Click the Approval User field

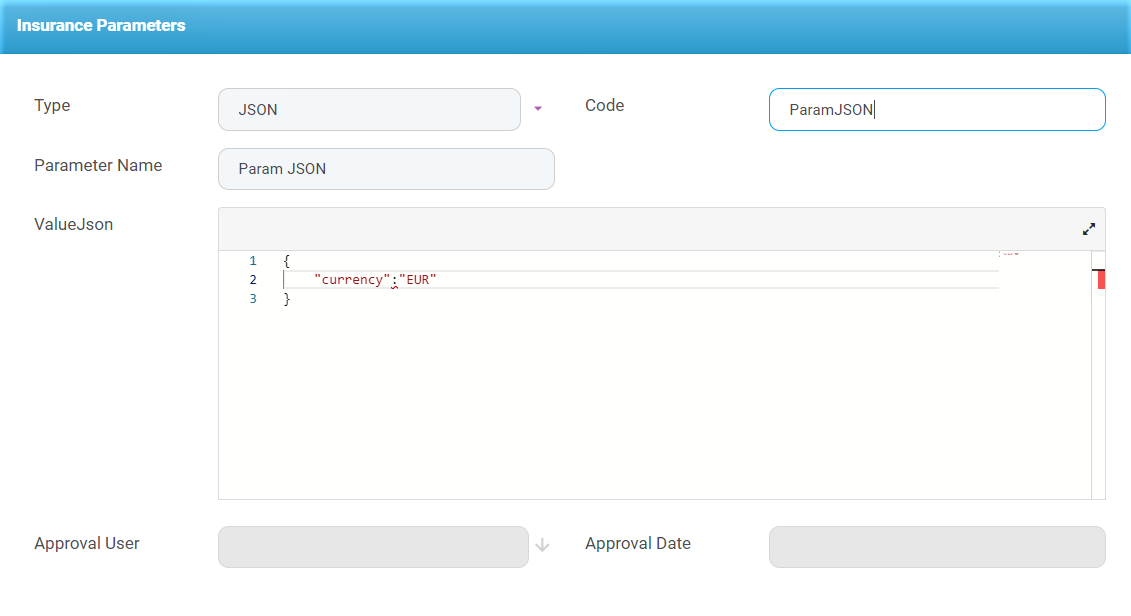point(372,547)
